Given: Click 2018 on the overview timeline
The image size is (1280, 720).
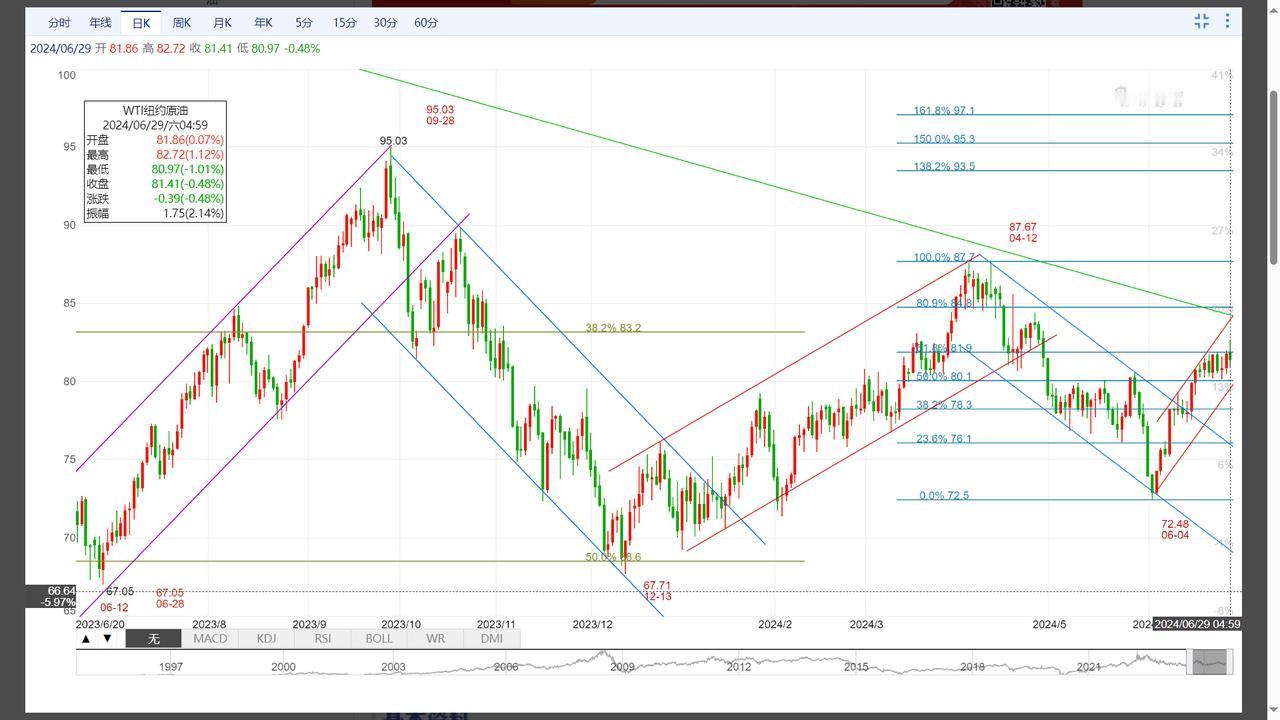Looking at the screenshot, I should click(x=972, y=667).
